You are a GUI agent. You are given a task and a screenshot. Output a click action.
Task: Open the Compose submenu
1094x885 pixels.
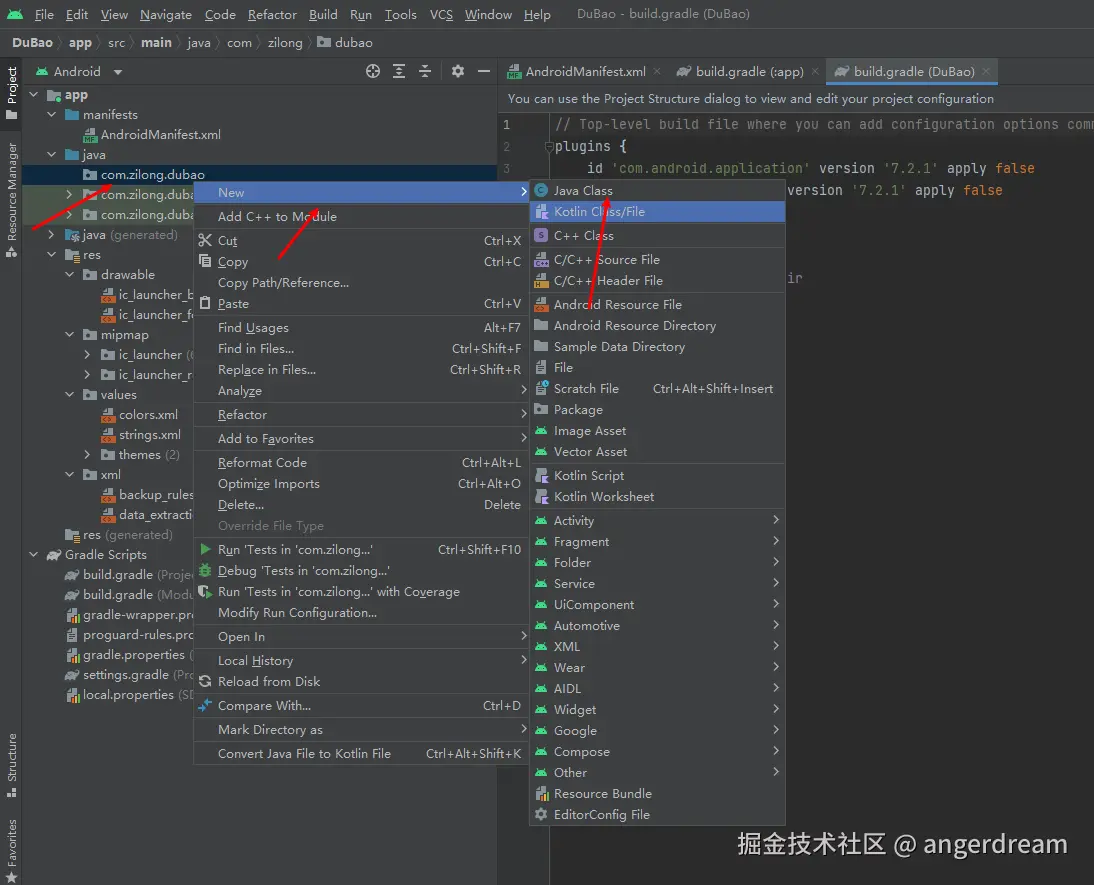pyautogui.click(x=657, y=752)
